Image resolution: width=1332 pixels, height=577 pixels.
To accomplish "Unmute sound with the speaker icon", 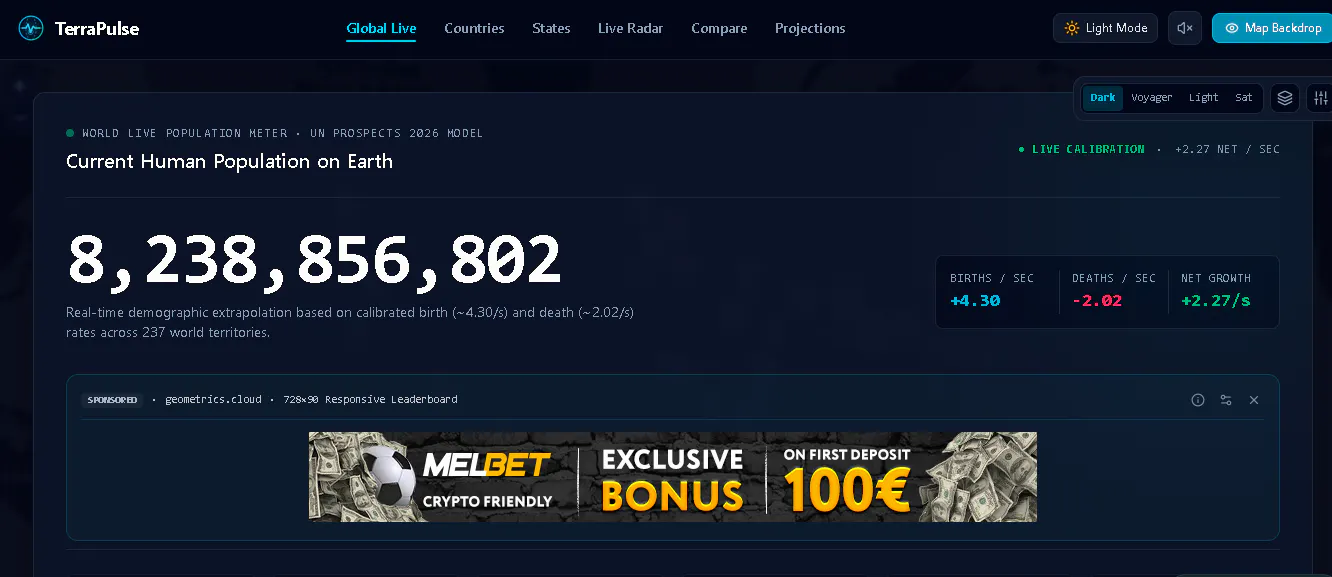I will tap(1185, 28).
